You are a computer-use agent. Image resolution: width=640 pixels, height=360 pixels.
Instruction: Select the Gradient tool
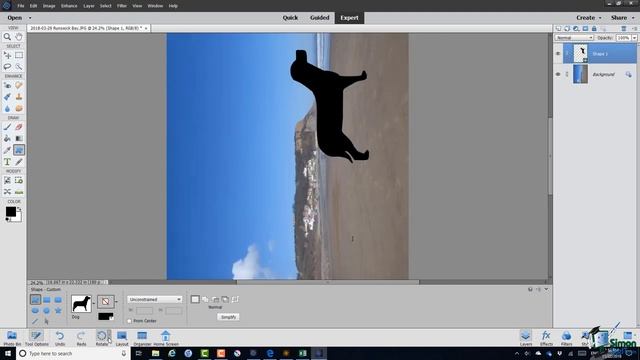tap(19, 138)
